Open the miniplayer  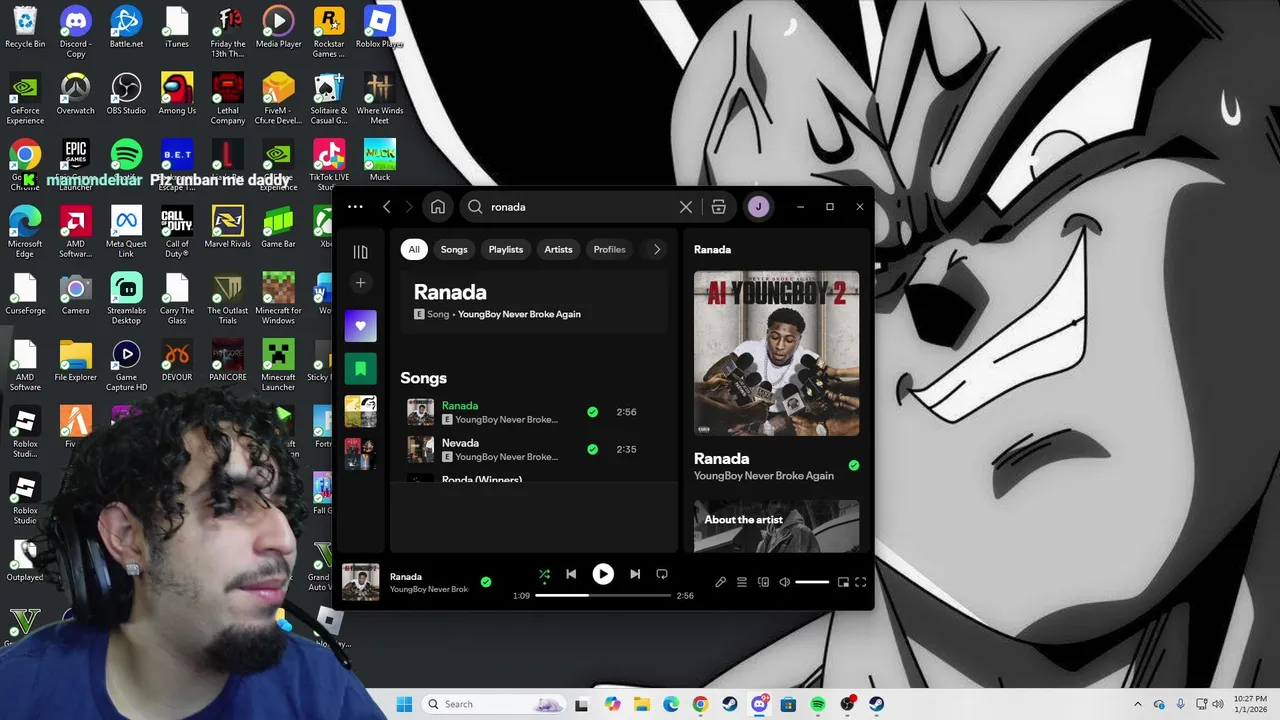843,582
